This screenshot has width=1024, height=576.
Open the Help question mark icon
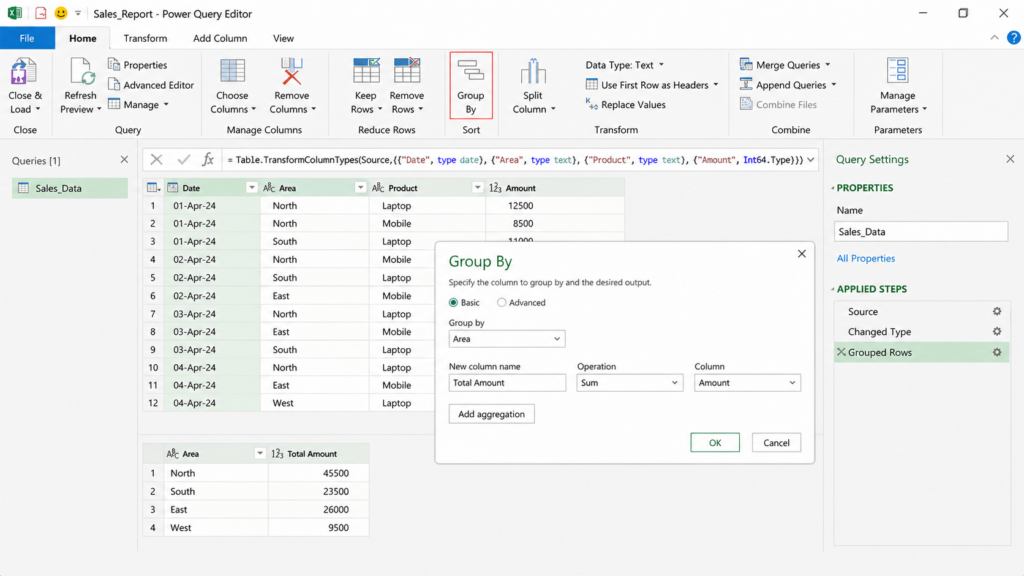tap(1013, 38)
